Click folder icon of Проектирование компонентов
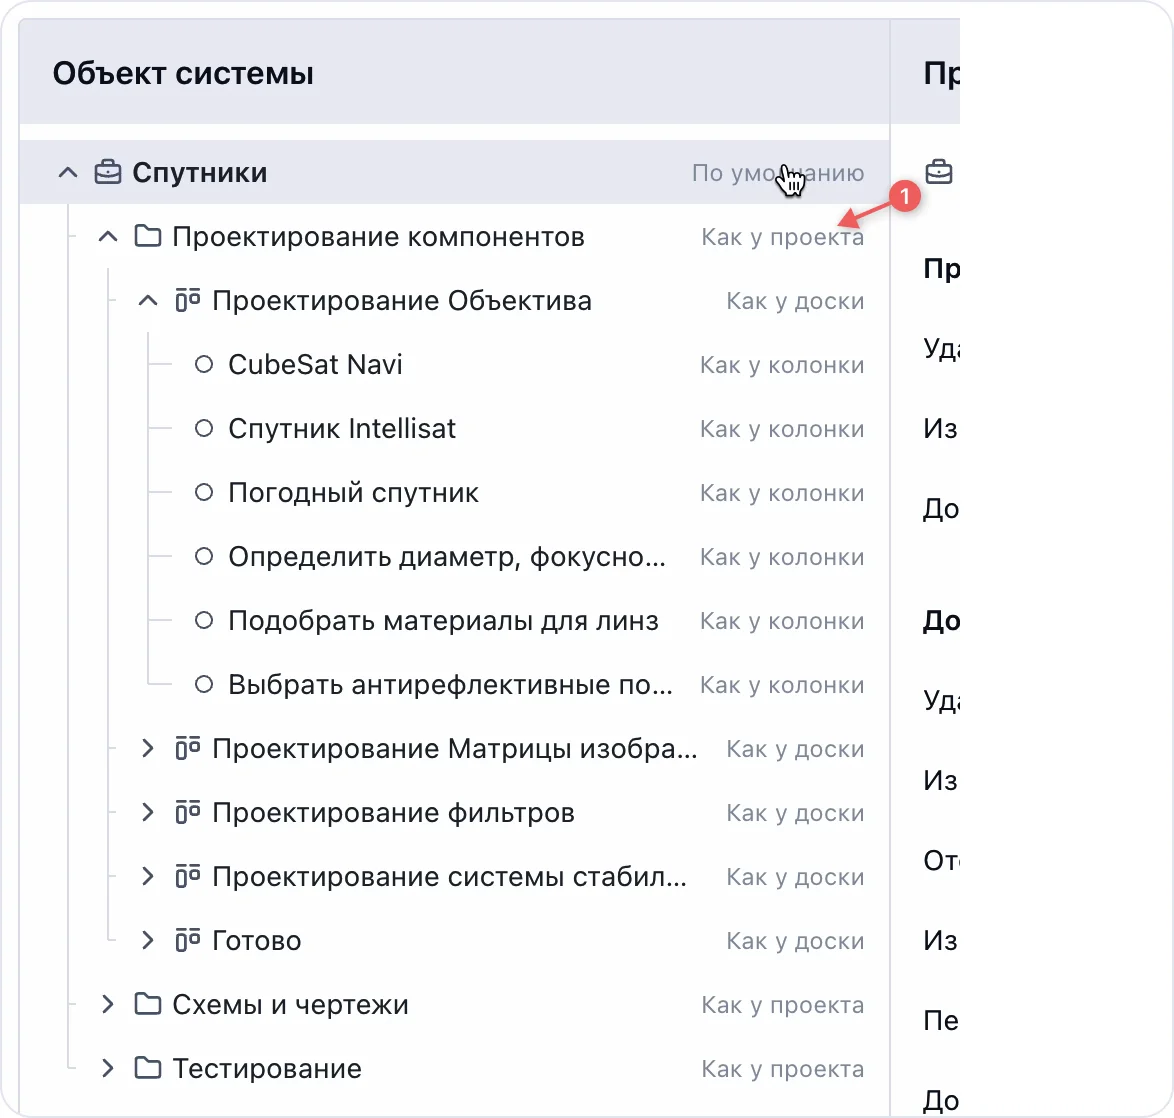The height and width of the screenshot is (1118, 1174). tap(148, 237)
